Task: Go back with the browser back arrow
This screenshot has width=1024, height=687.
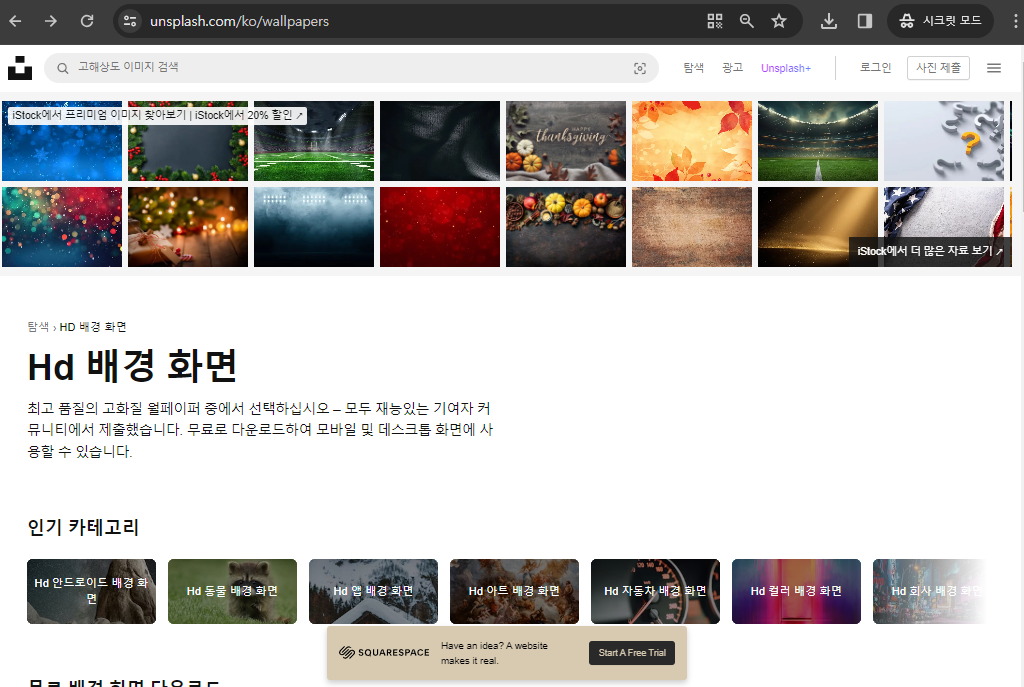Action: (15, 21)
